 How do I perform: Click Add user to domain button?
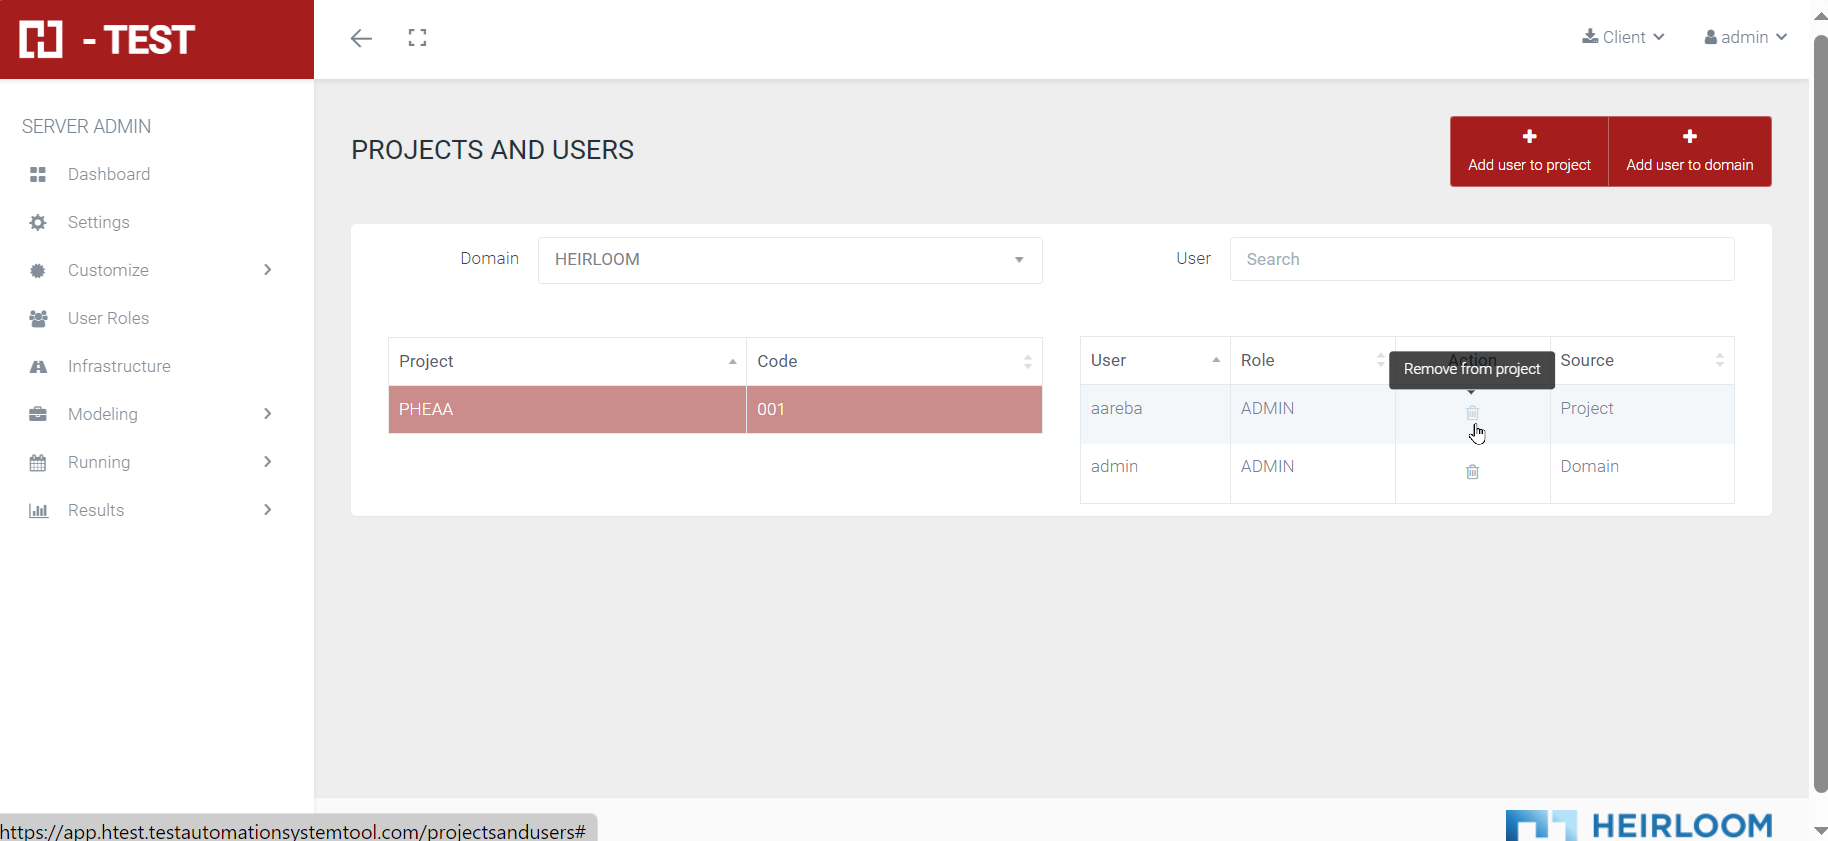coord(1689,151)
